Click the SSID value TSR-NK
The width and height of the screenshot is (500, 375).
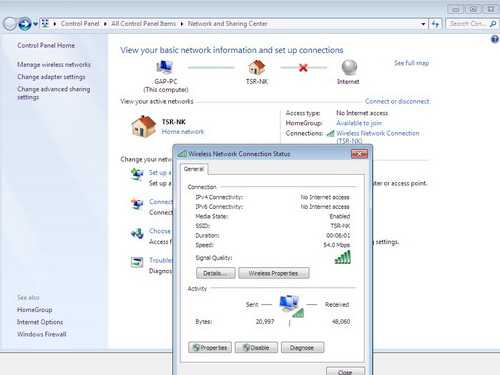(x=340, y=226)
